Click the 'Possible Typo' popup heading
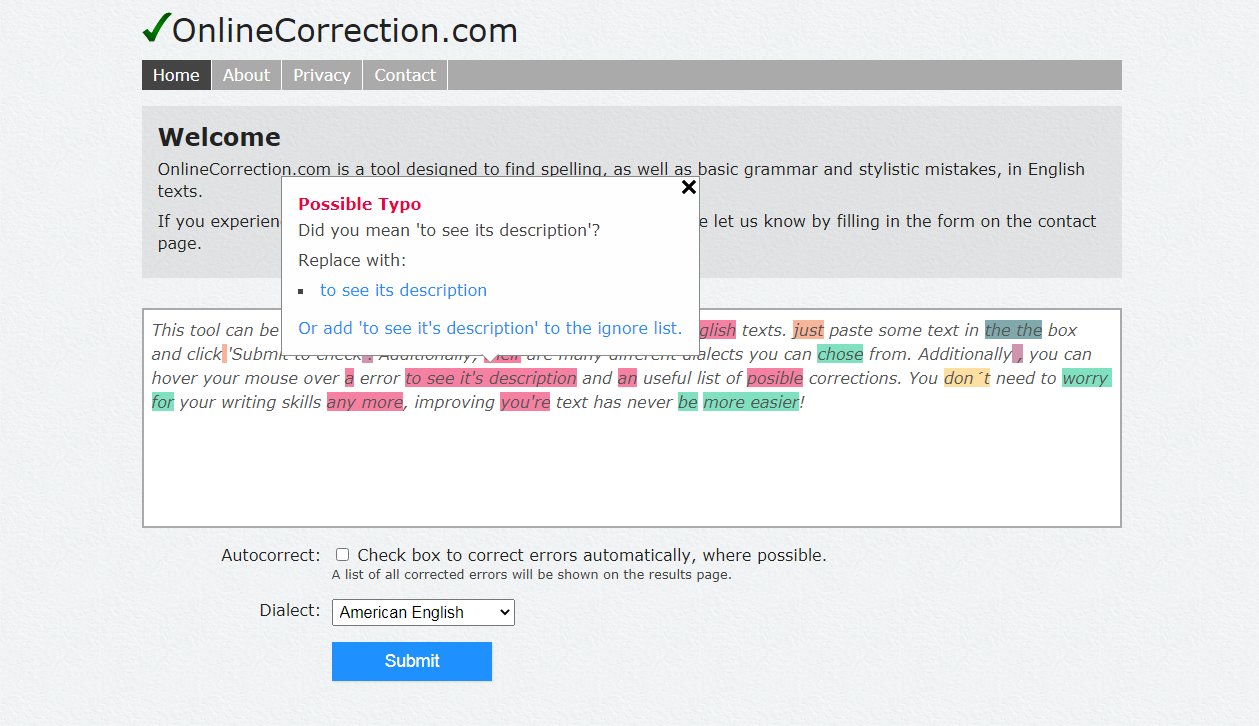This screenshot has height=726, width=1259. click(360, 204)
